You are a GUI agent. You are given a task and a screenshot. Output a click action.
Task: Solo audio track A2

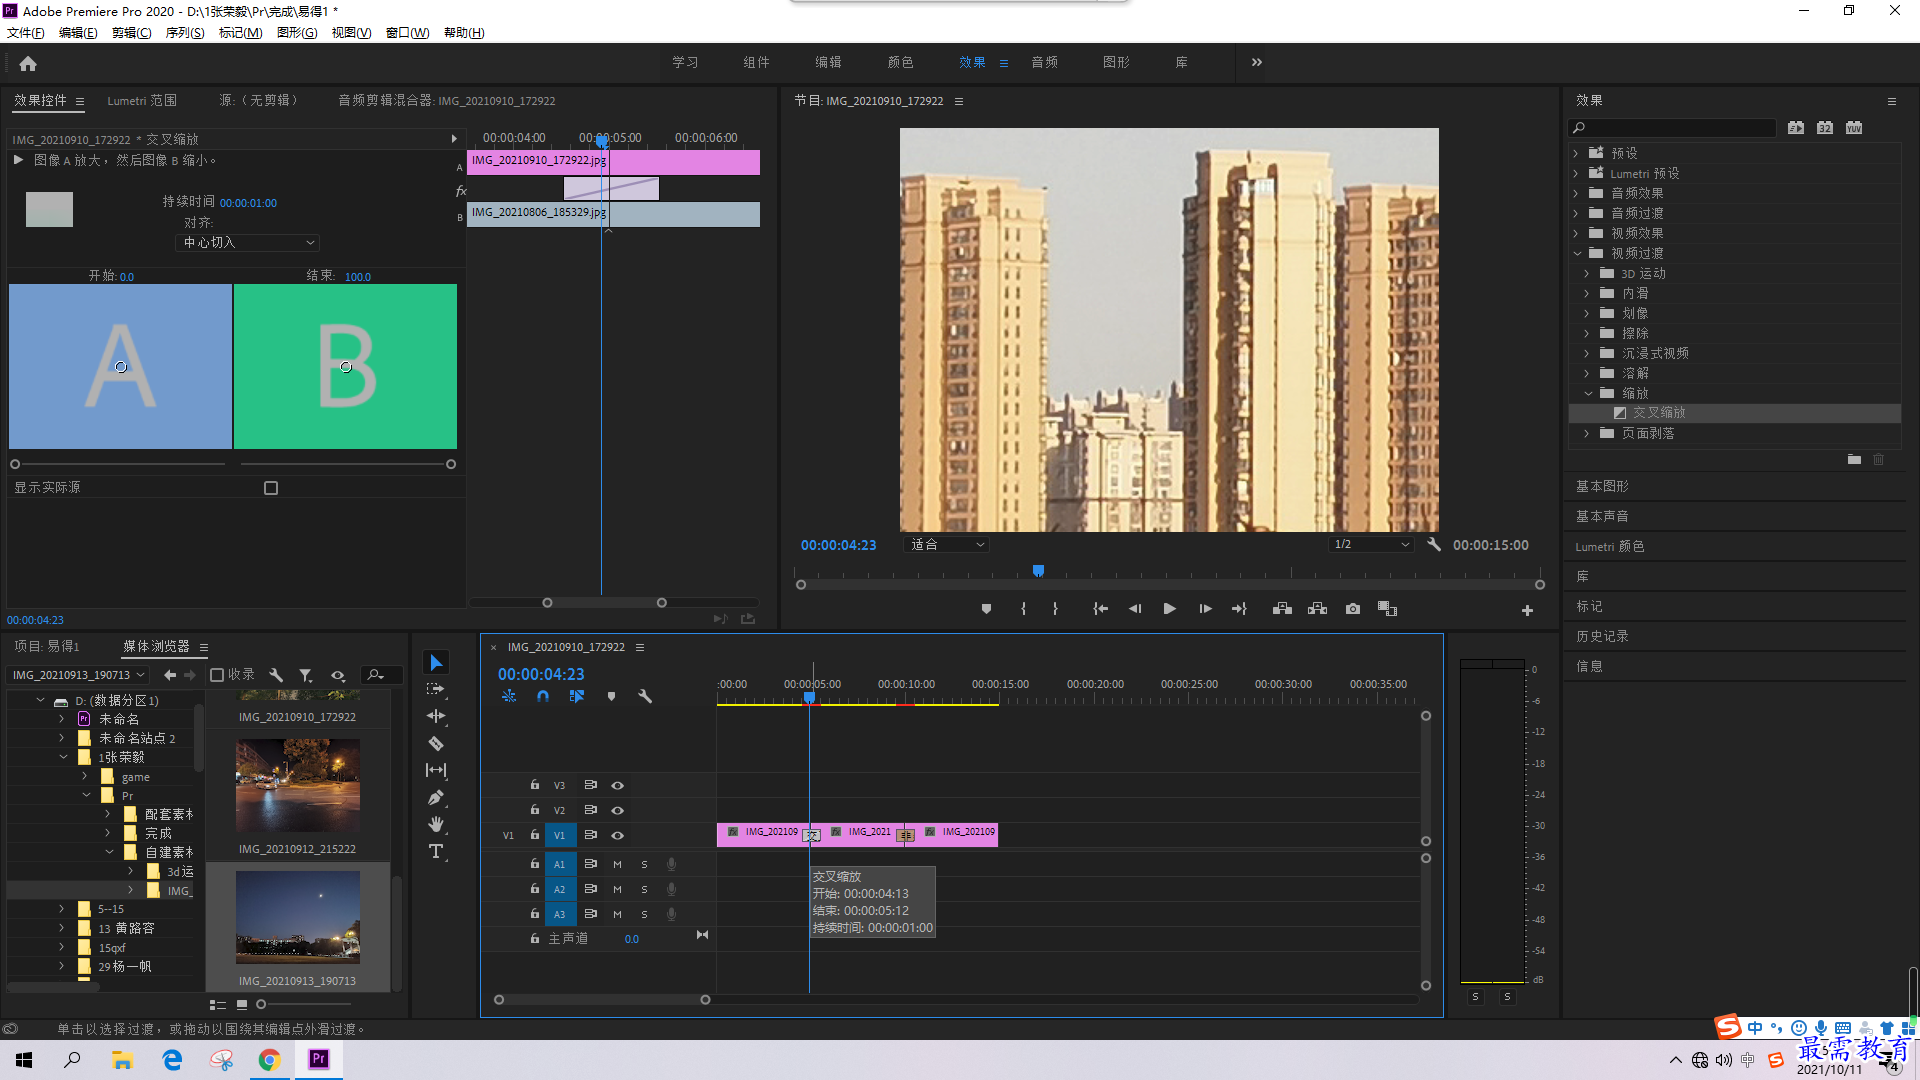pos(644,889)
